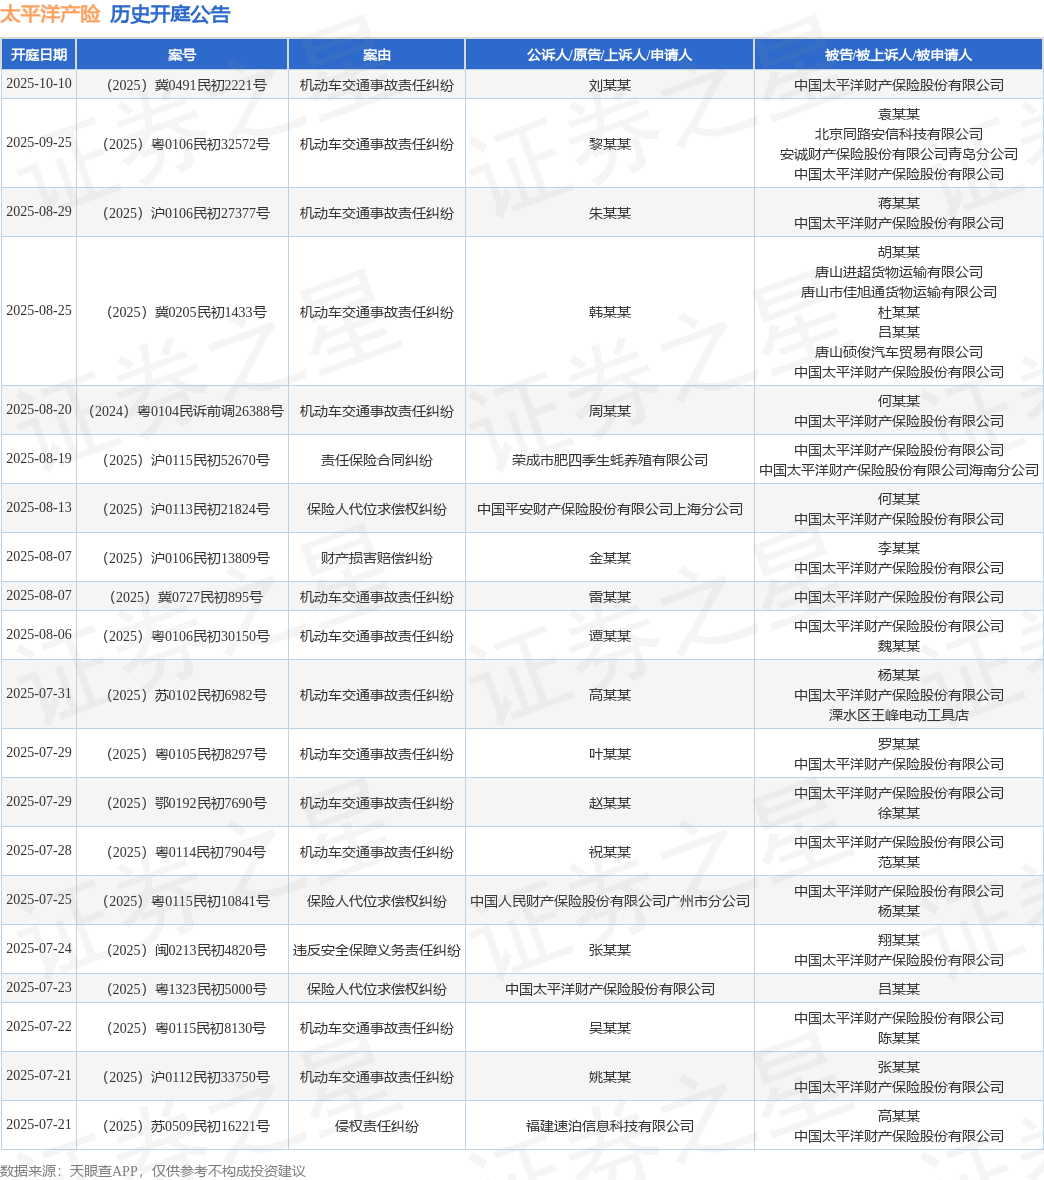
Task: Click case number (2025)沪0106民初27377号
Action: click(186, 213)
